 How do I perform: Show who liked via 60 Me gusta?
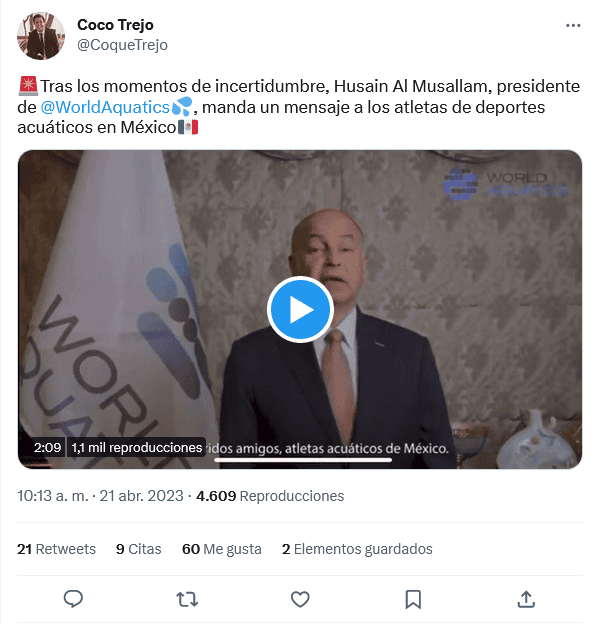pos(222,549)
